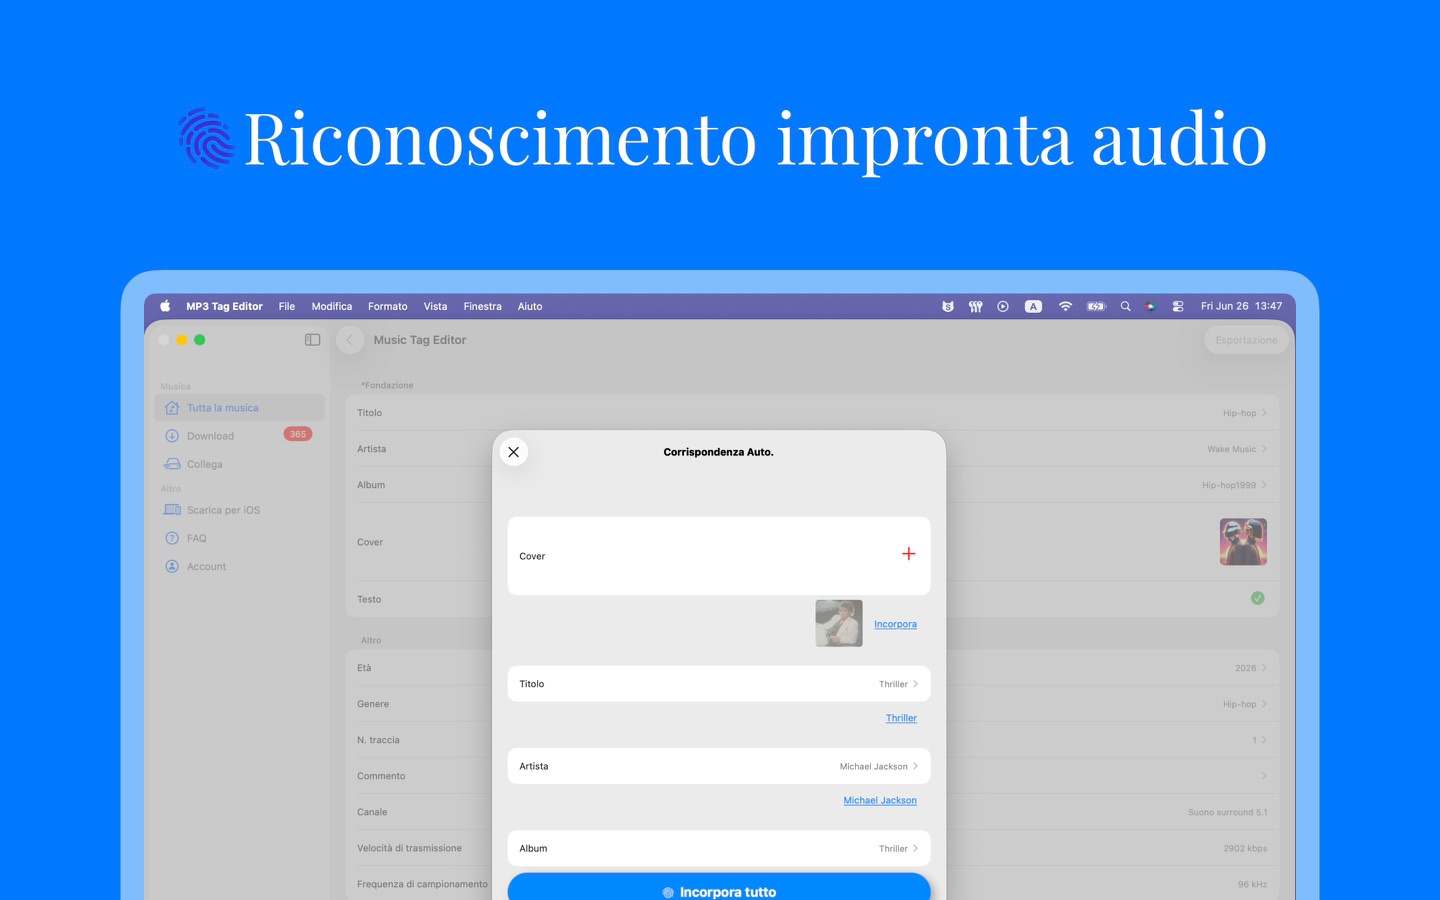Open FAQ in the sidebar
1440x900 pixels.
(240, 538)
